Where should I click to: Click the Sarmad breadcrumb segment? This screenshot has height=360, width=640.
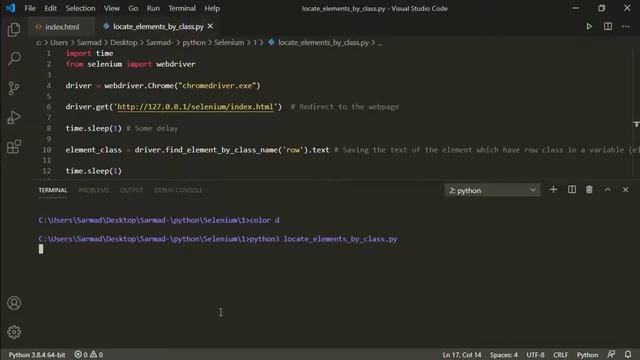[89, 42]
